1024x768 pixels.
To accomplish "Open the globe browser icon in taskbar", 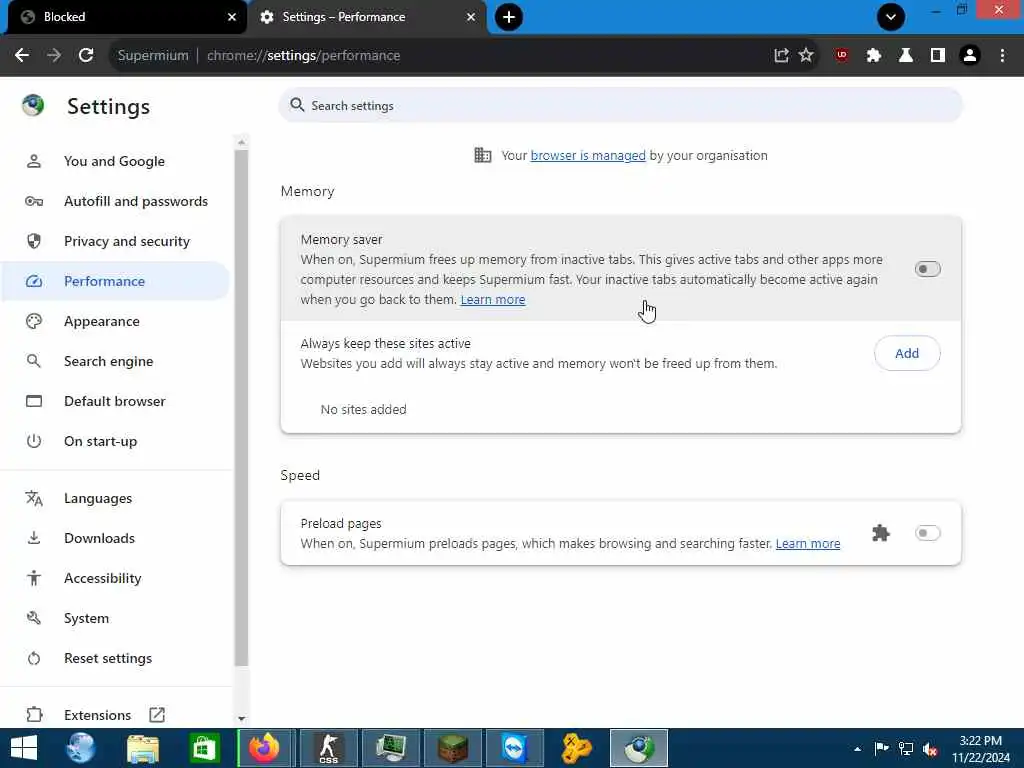I will [x=82, y=748].
